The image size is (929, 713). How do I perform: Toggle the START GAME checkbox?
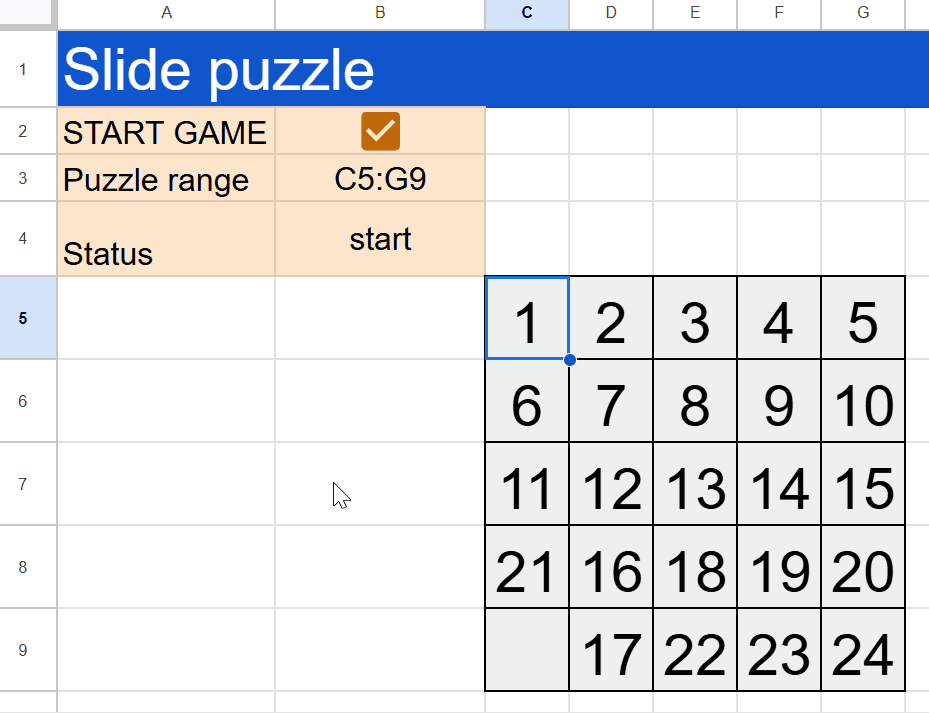[x=380, y=131]
